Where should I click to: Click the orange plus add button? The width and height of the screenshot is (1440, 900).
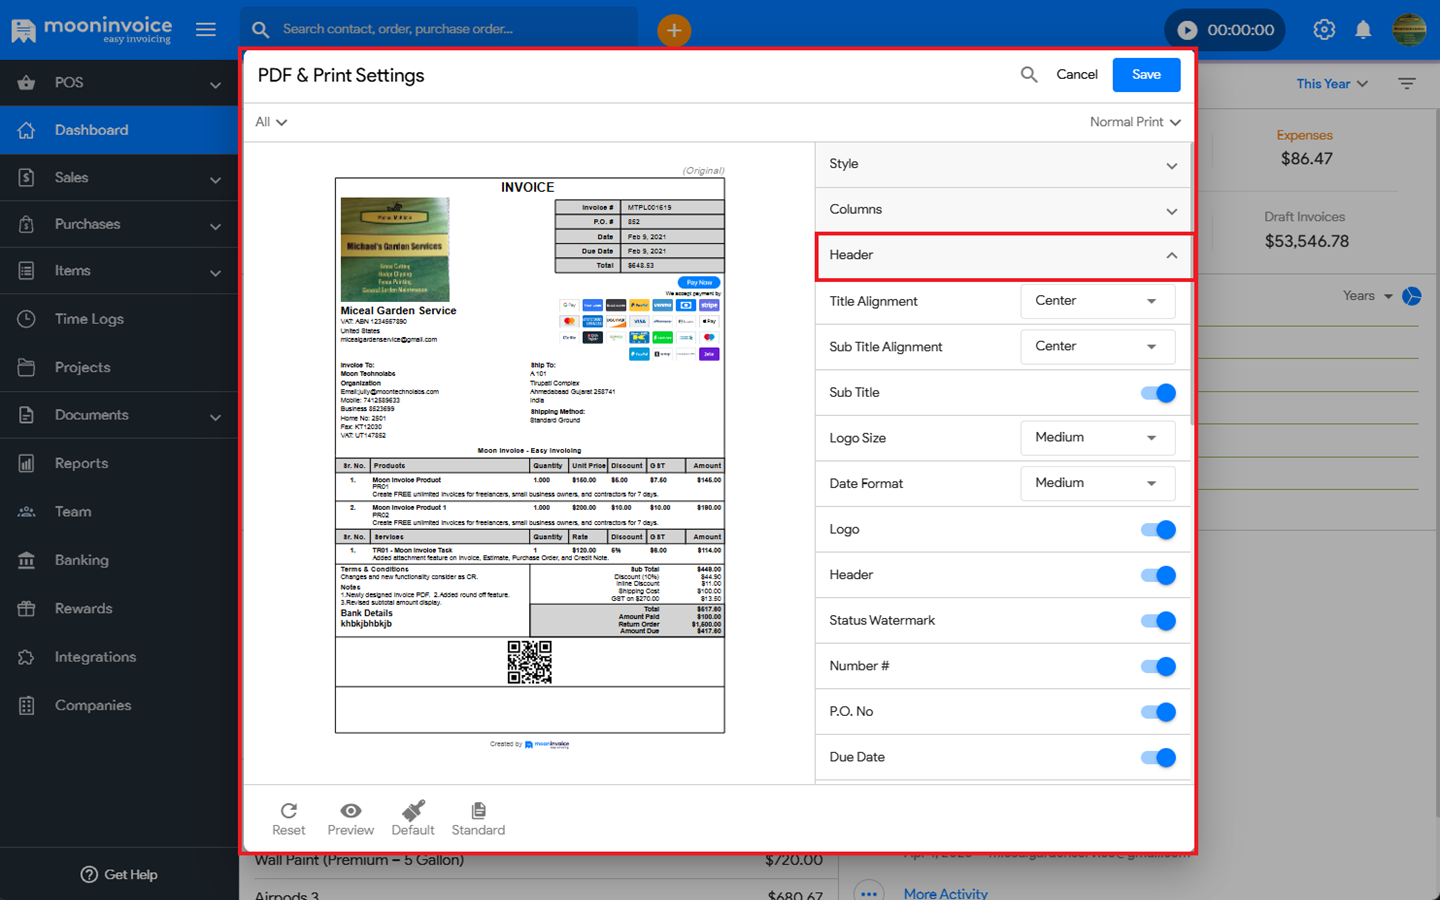pos(674,30)
